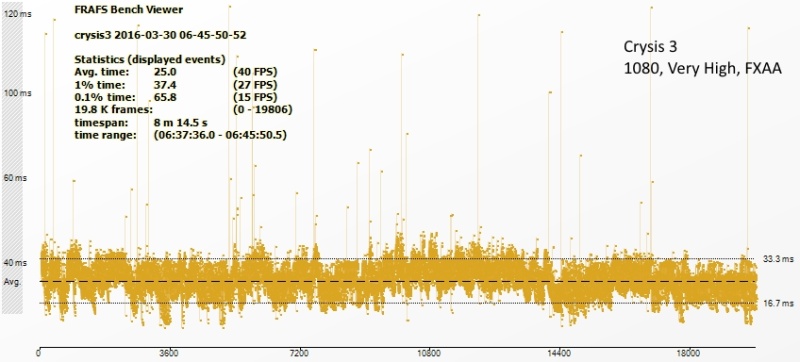The height and width of the screenshot is (362, 800).
Task: Click the Statistics (displayed events) heading
Action: 150,59
